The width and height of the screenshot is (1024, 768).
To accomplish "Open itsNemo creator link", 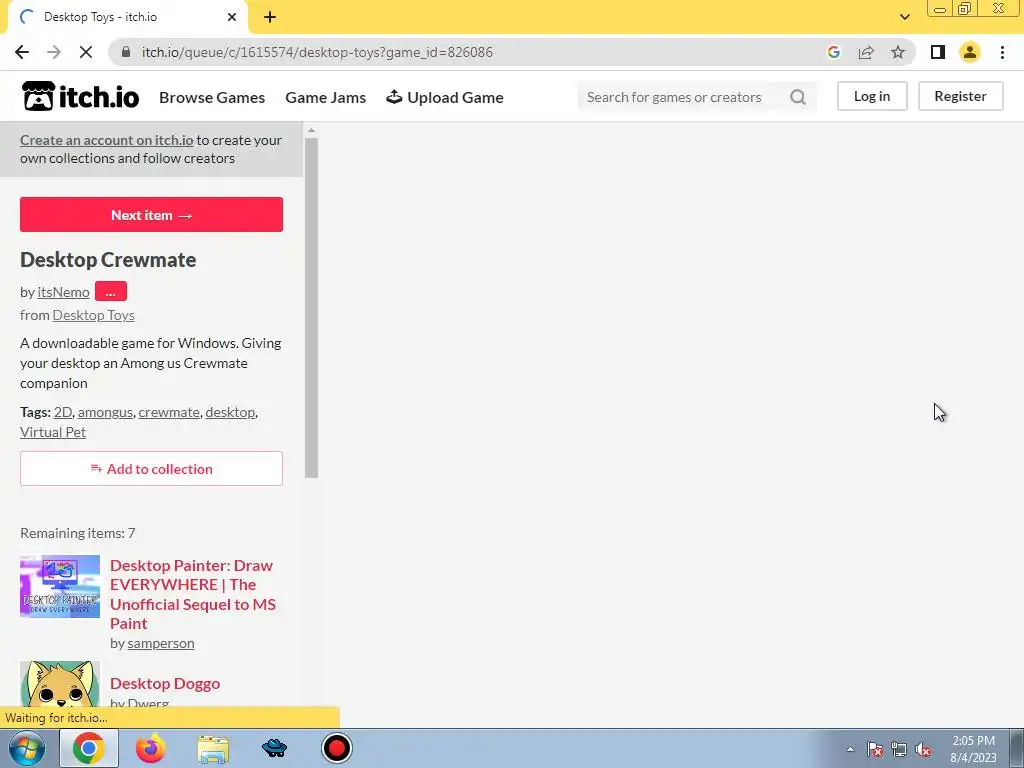I will click(x=63, y=292).
